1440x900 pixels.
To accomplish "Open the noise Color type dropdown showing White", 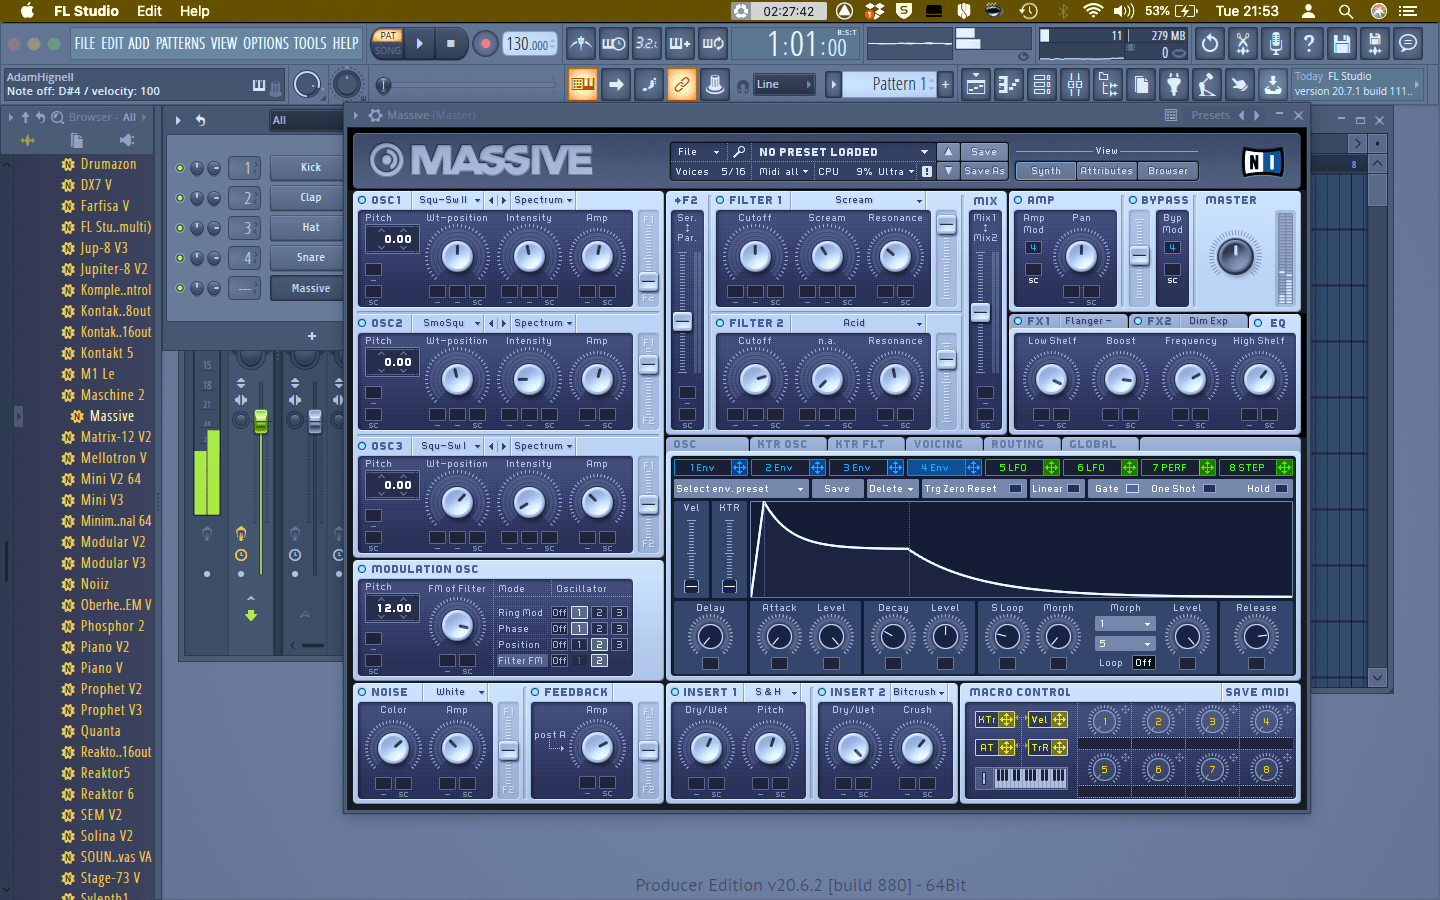I will point(457,691).
